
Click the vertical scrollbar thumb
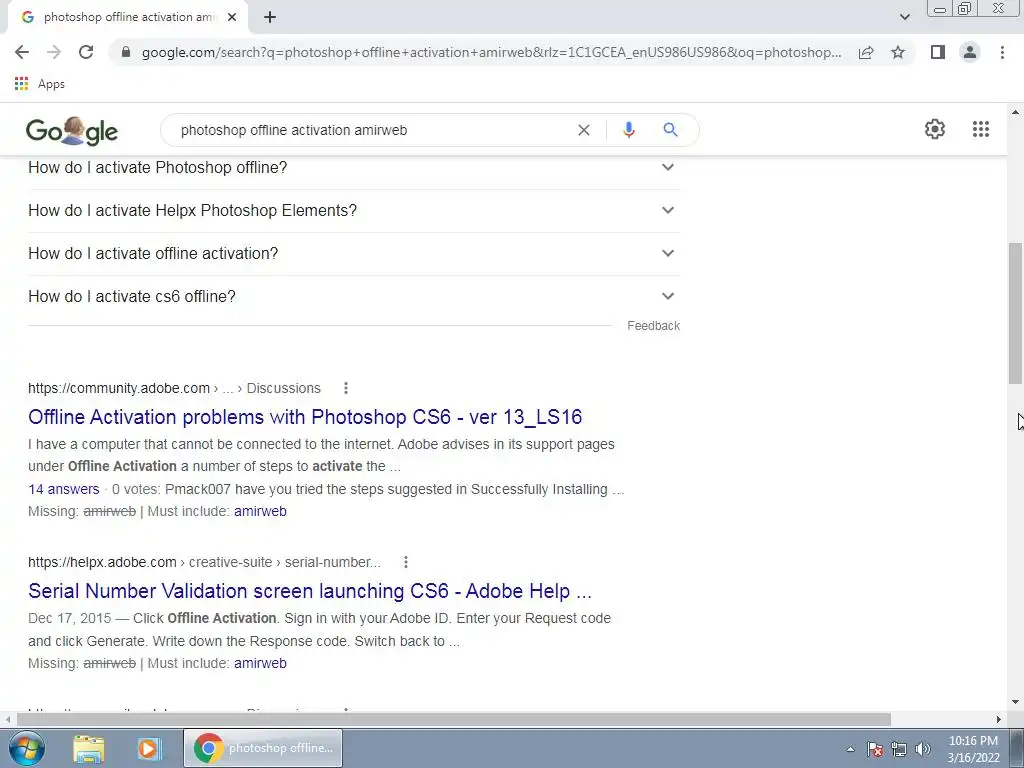click(x=1016, y=313)
